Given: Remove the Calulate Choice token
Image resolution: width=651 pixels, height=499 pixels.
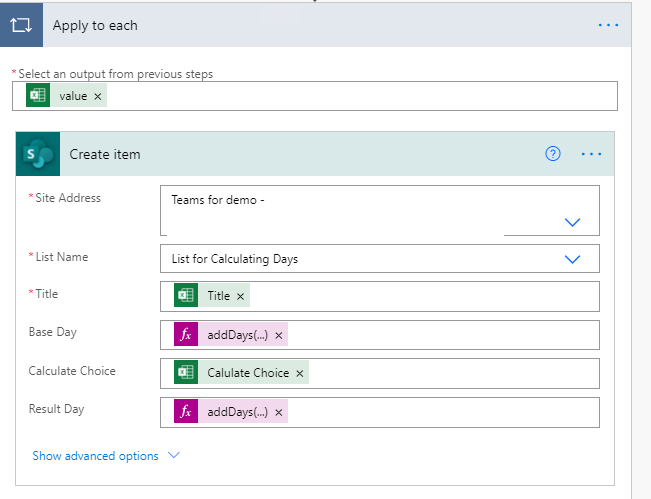Looking at the screenshot, I should [300, 374].
